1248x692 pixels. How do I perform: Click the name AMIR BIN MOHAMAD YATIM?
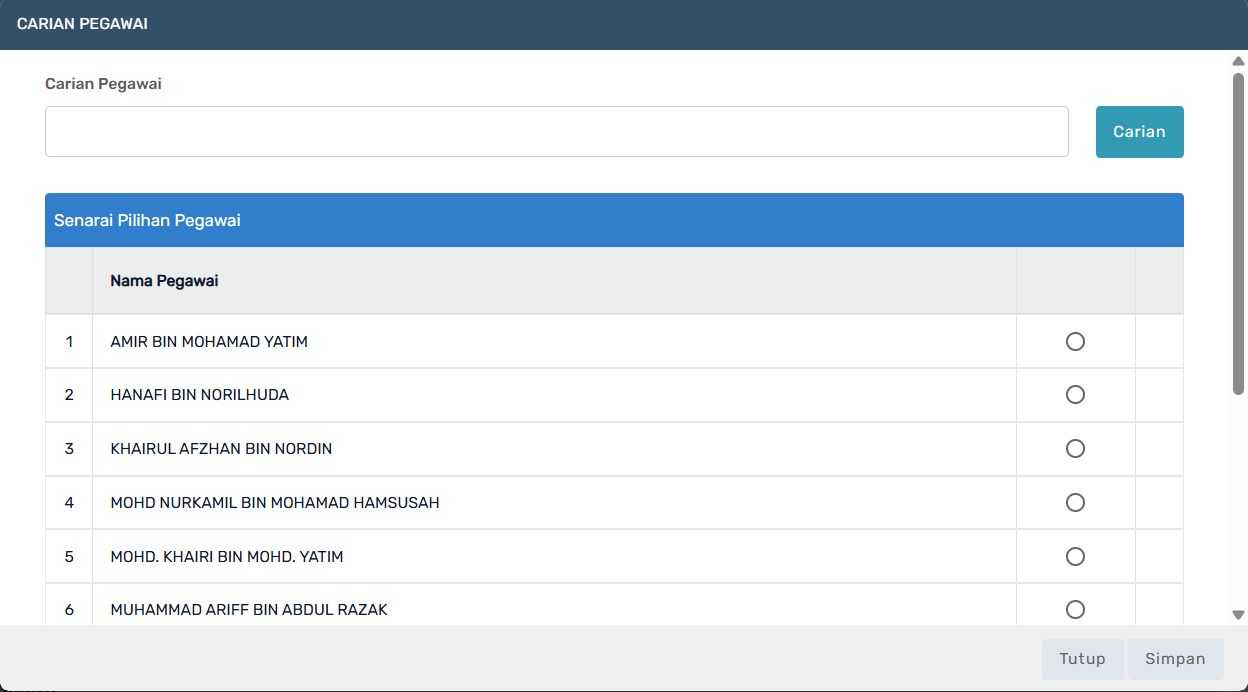click(209, 342)
